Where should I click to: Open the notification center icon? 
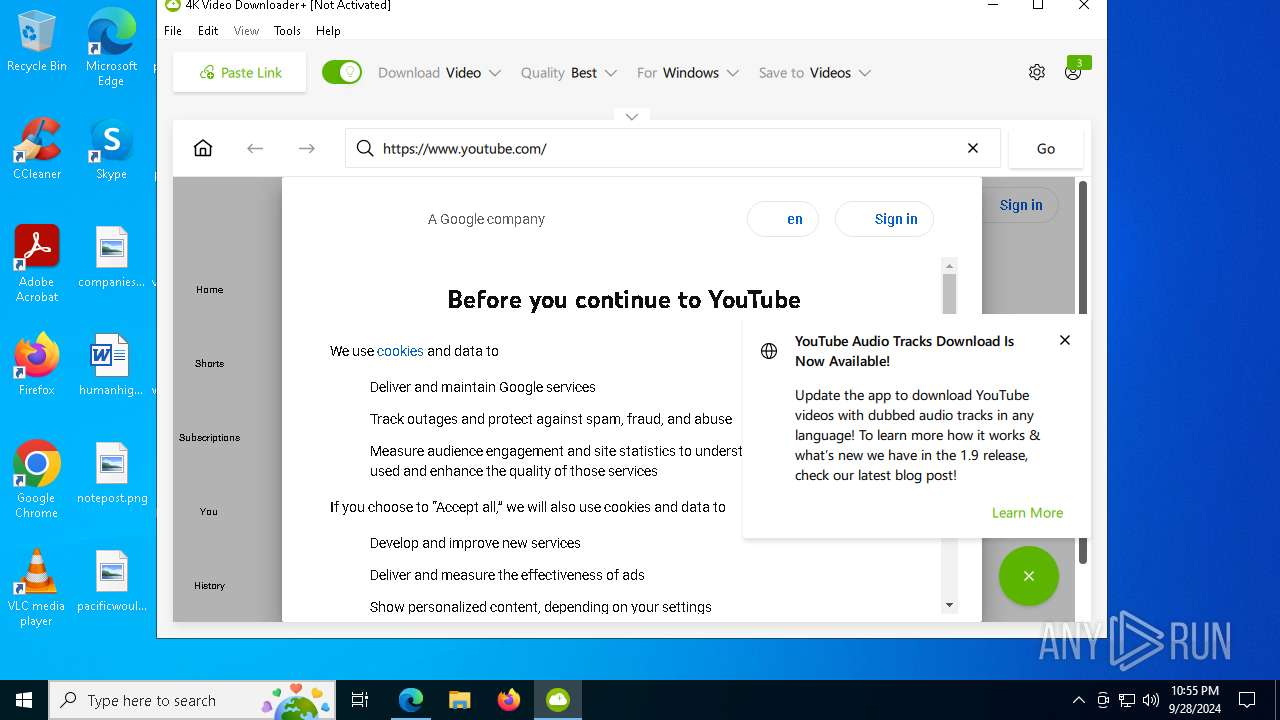(x=1247, y=700)
